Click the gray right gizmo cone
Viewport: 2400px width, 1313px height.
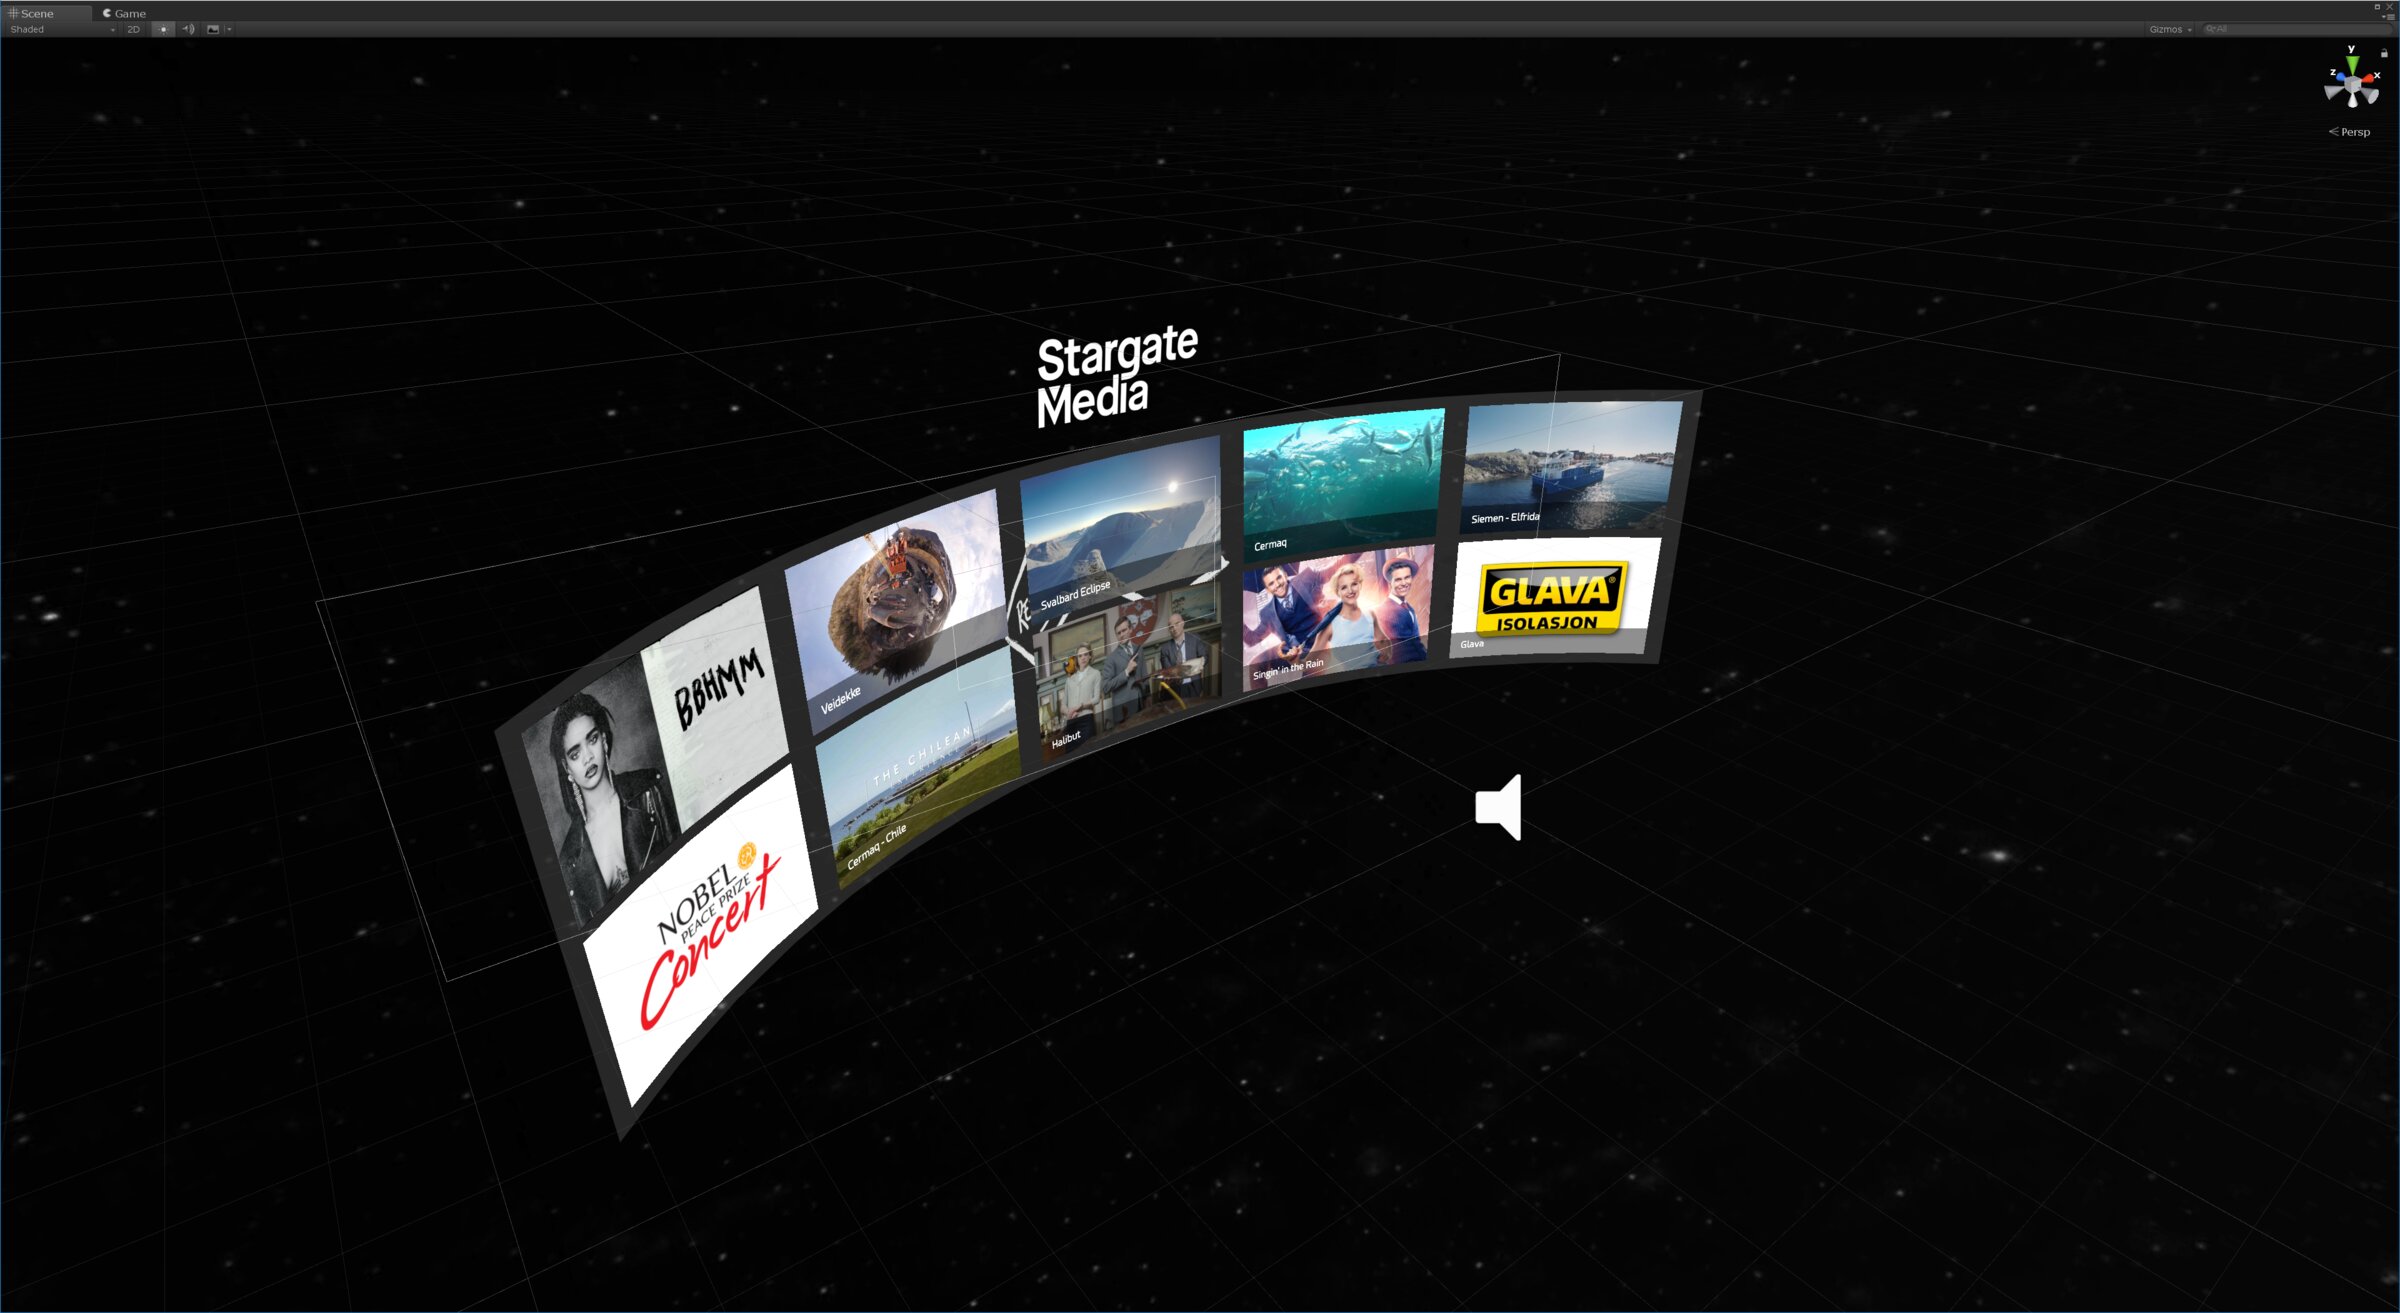point(2371,95)
